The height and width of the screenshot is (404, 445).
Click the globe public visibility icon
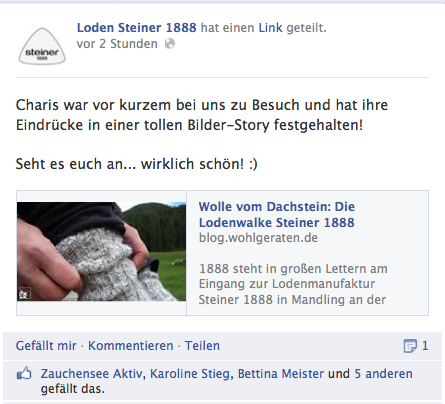click(x=170, y=44)
